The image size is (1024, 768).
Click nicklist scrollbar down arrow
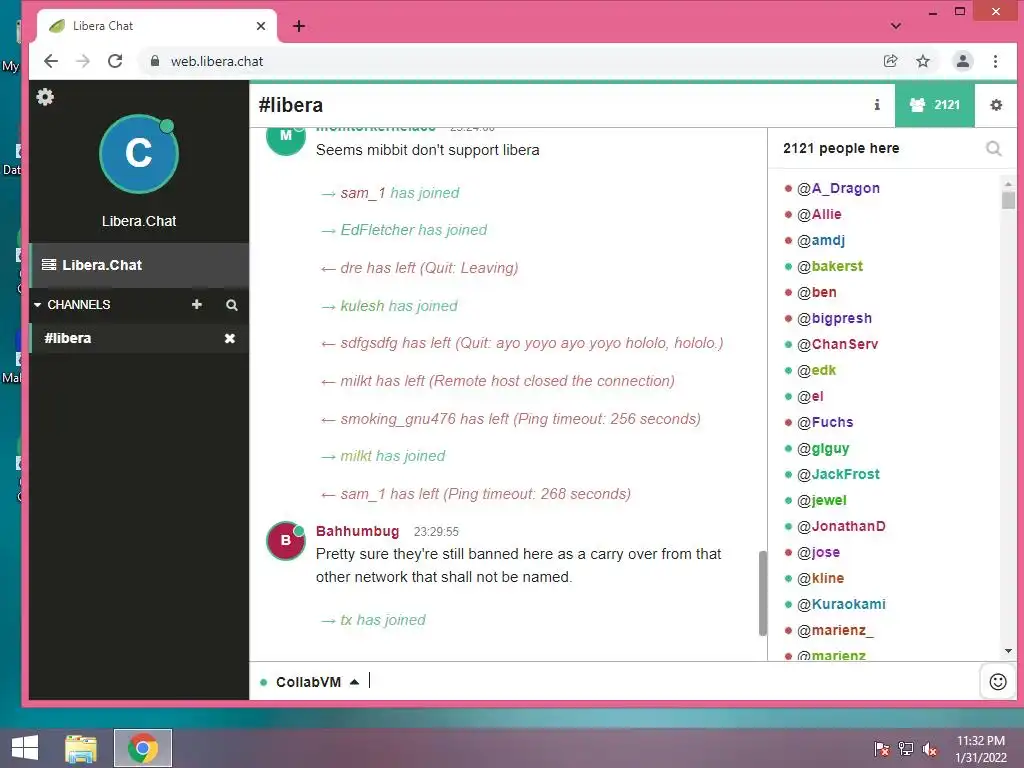(1008, 651)
